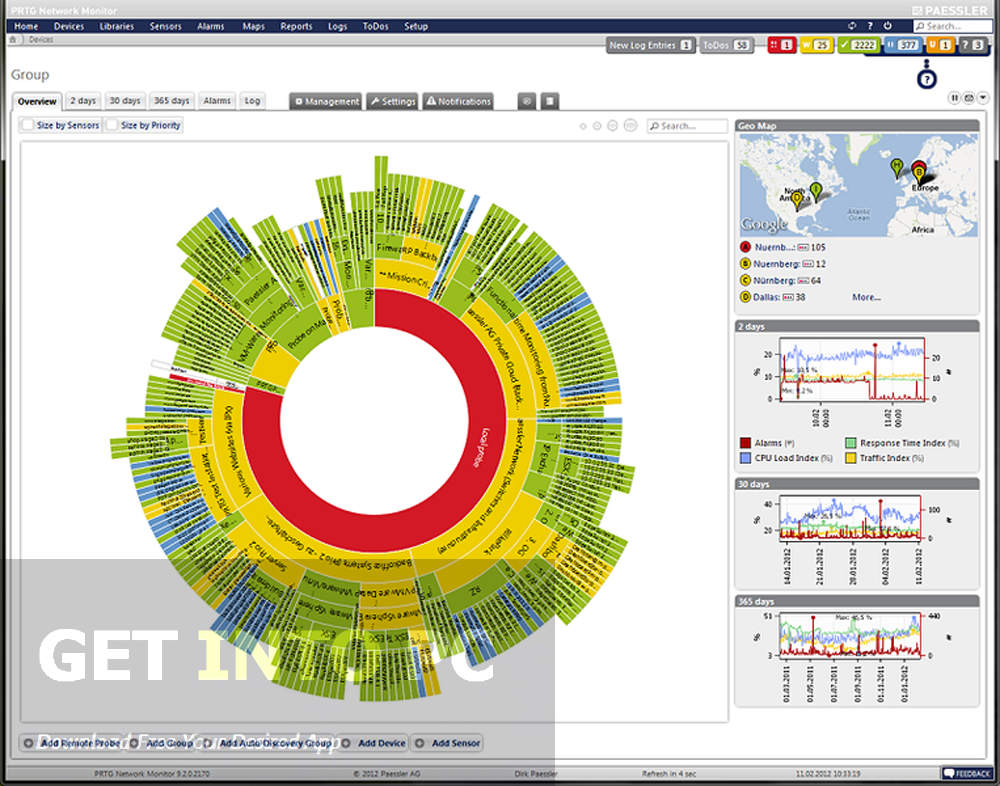Image resolution: width=1000 pixels, height=786 pixels.
Task: Enable the Size by Priority checkbox
Action: click(x=112, y=125)
